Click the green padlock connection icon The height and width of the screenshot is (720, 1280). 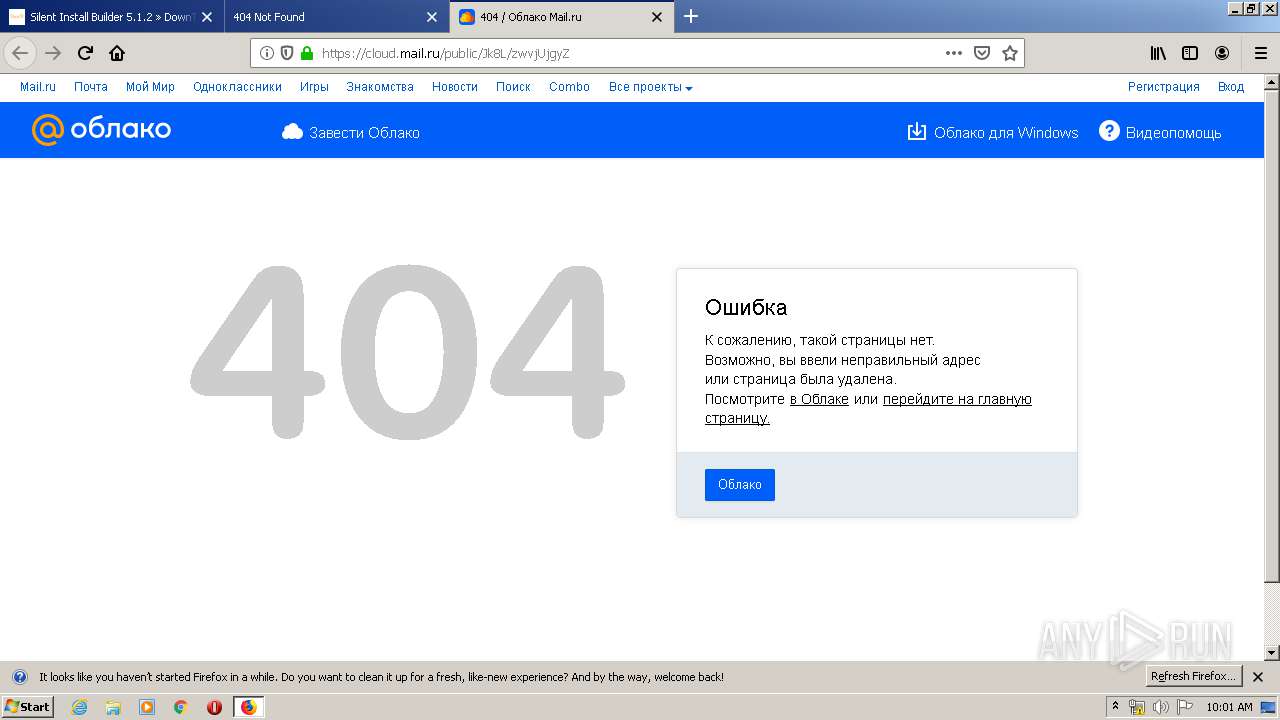tap(306, 53)
